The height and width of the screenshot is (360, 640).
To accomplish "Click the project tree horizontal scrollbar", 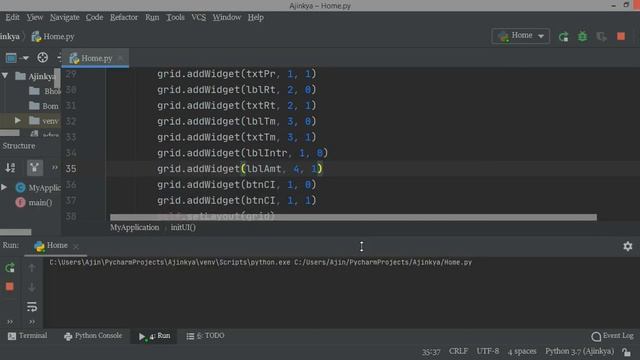I will 10,133.
